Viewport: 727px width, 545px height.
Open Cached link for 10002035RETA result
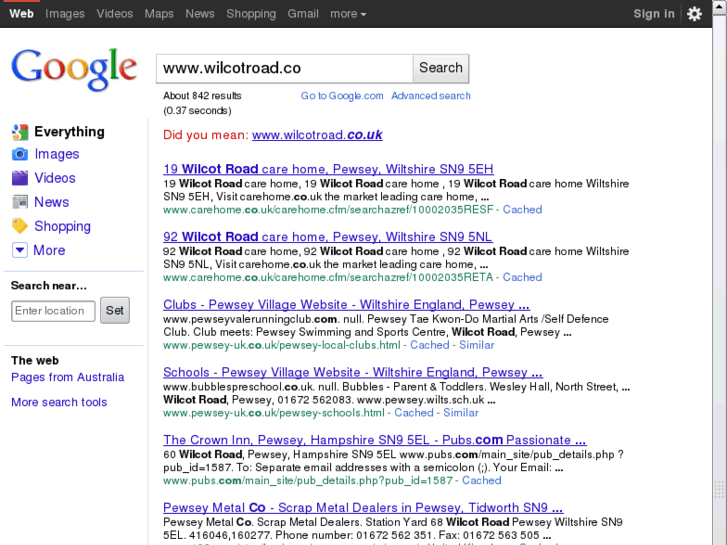pos(522,277)
